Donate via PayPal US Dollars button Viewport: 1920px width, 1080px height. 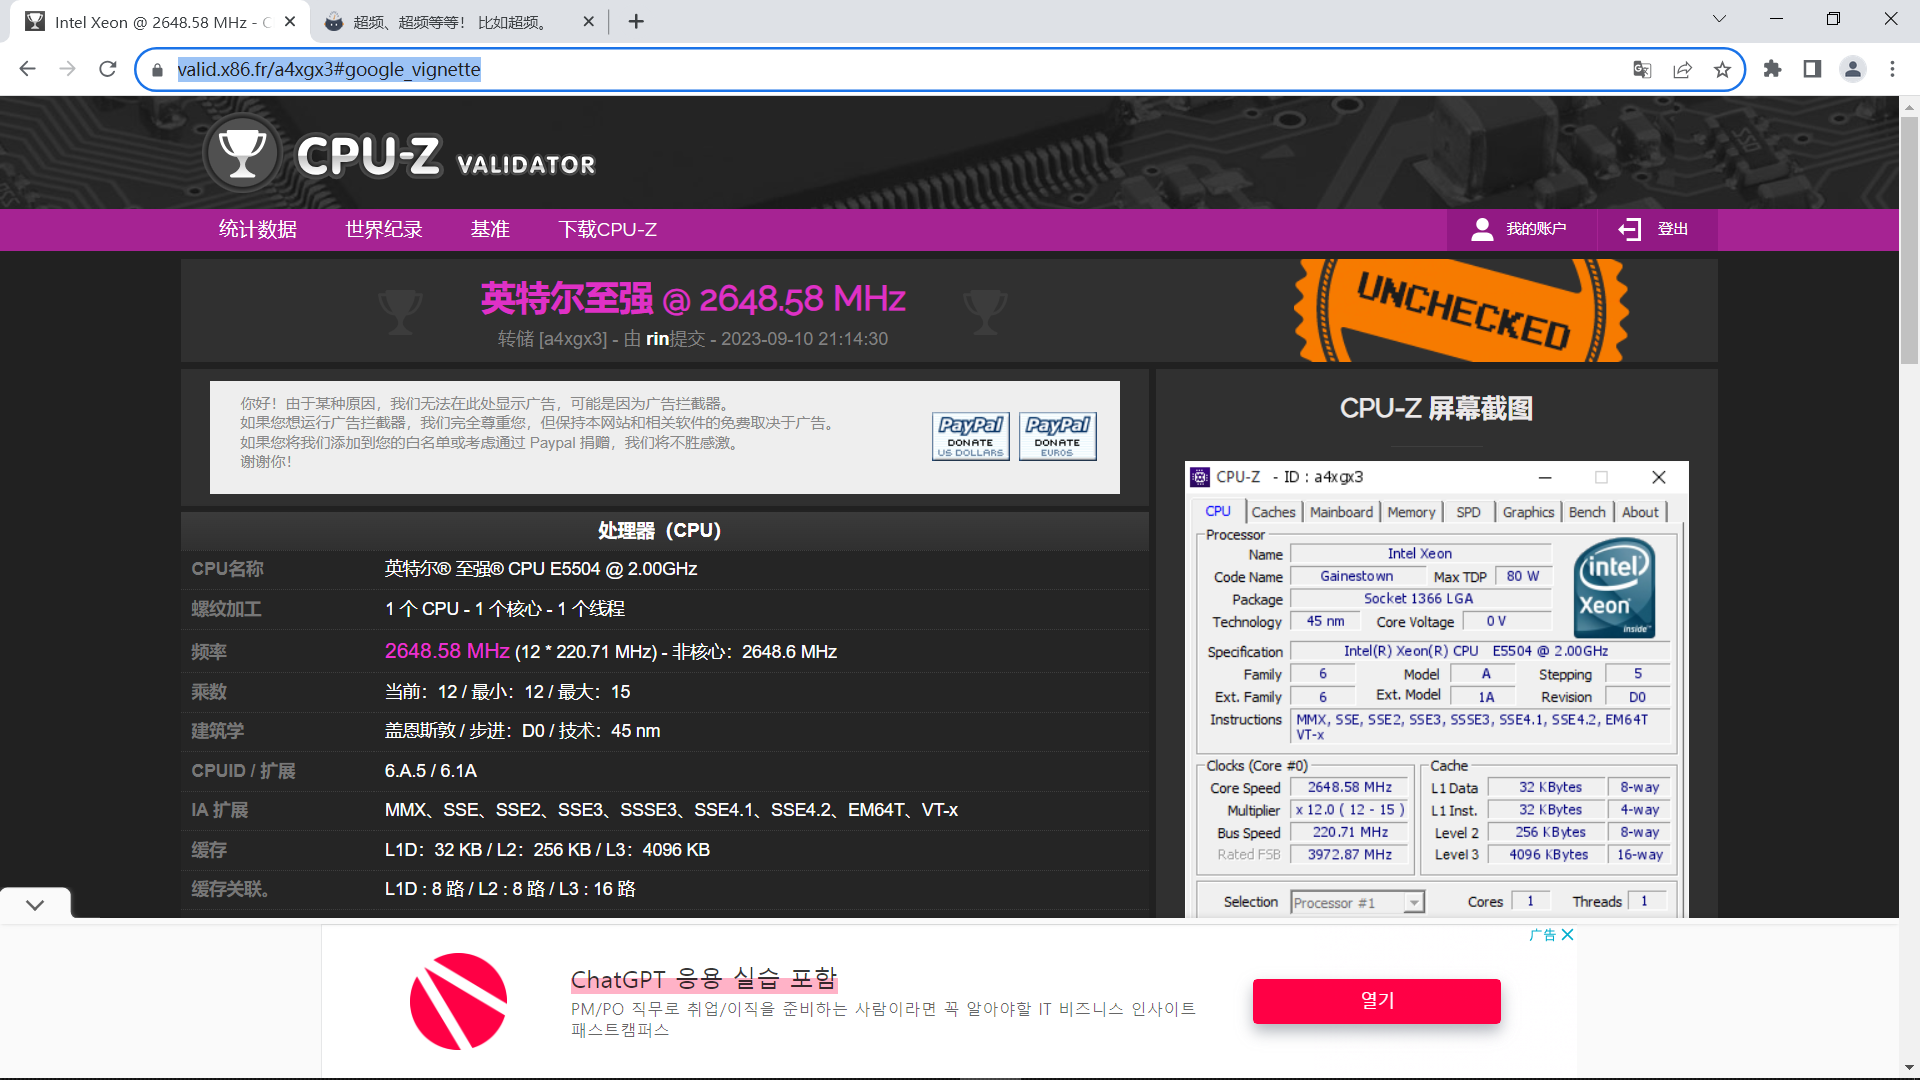coord(971,436)
